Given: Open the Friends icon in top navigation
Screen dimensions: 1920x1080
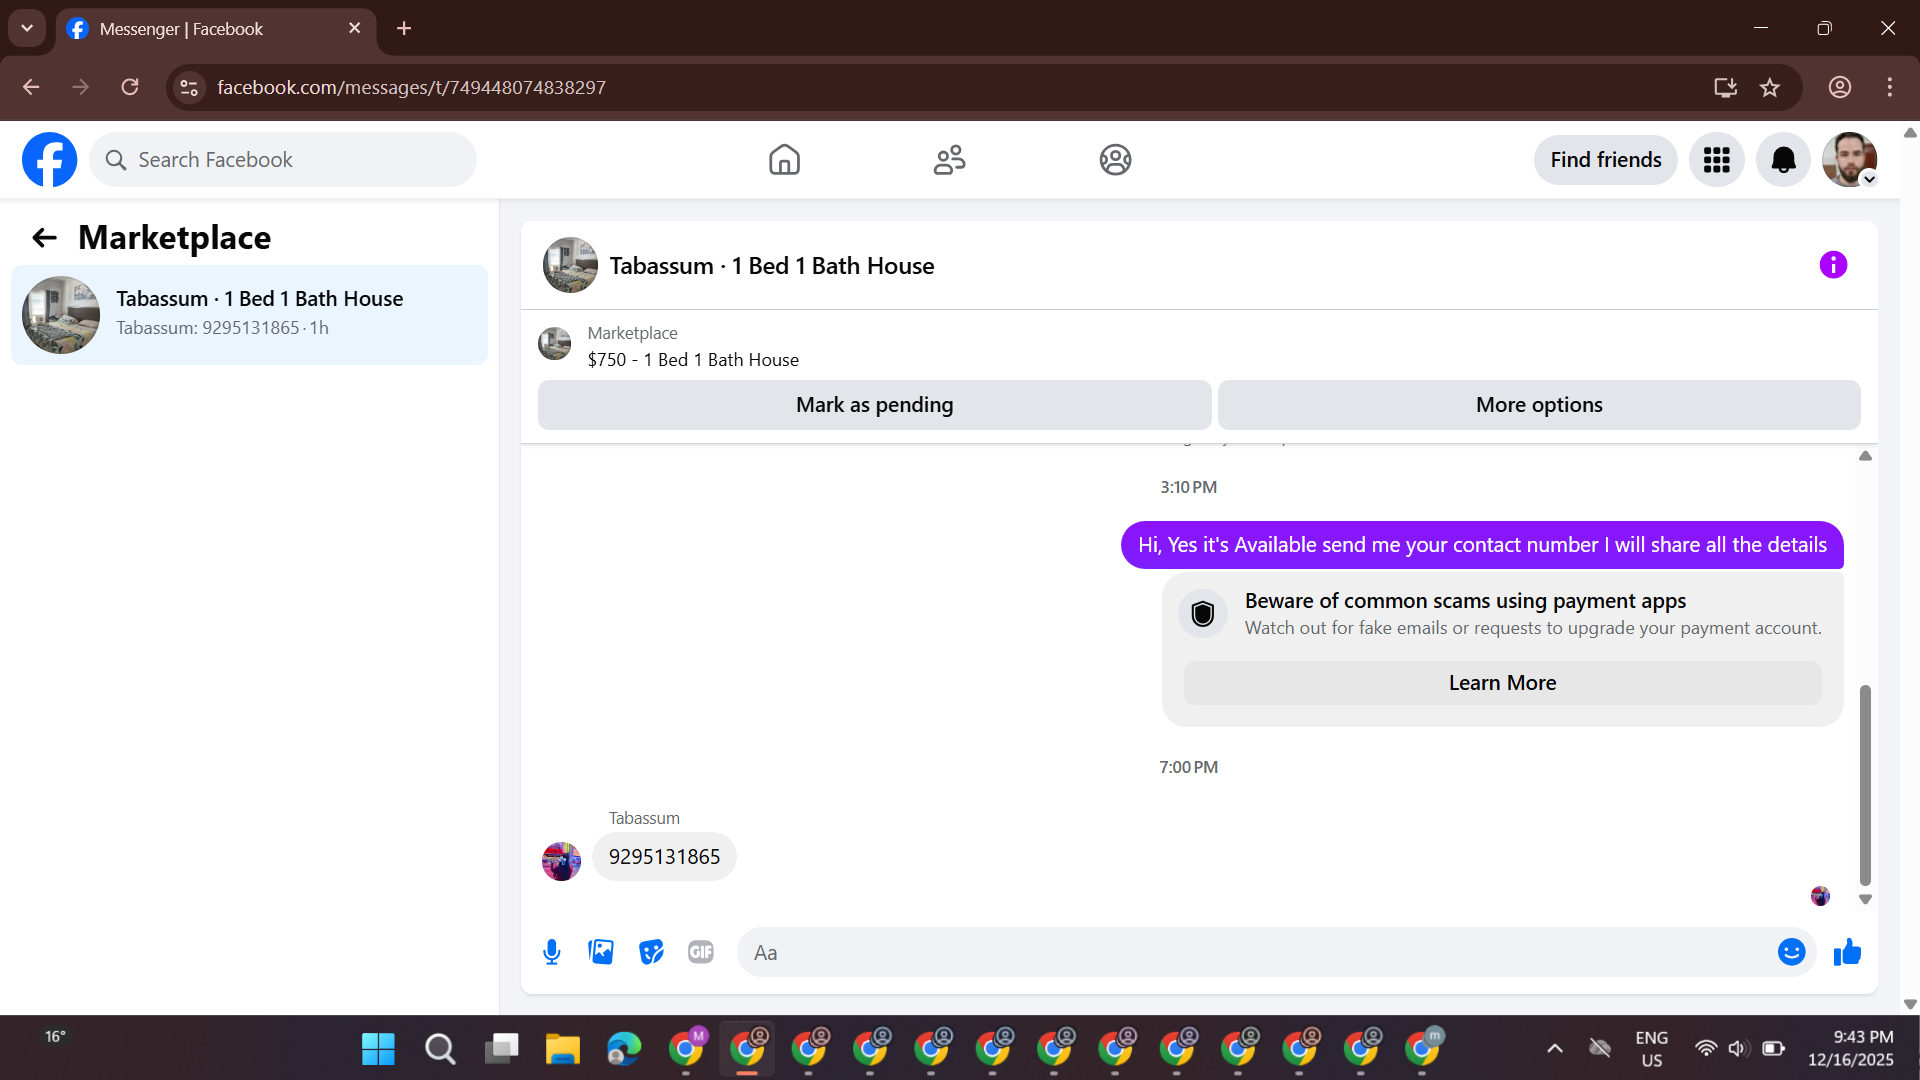Looking at the screenshot, I should coord(949,160).
